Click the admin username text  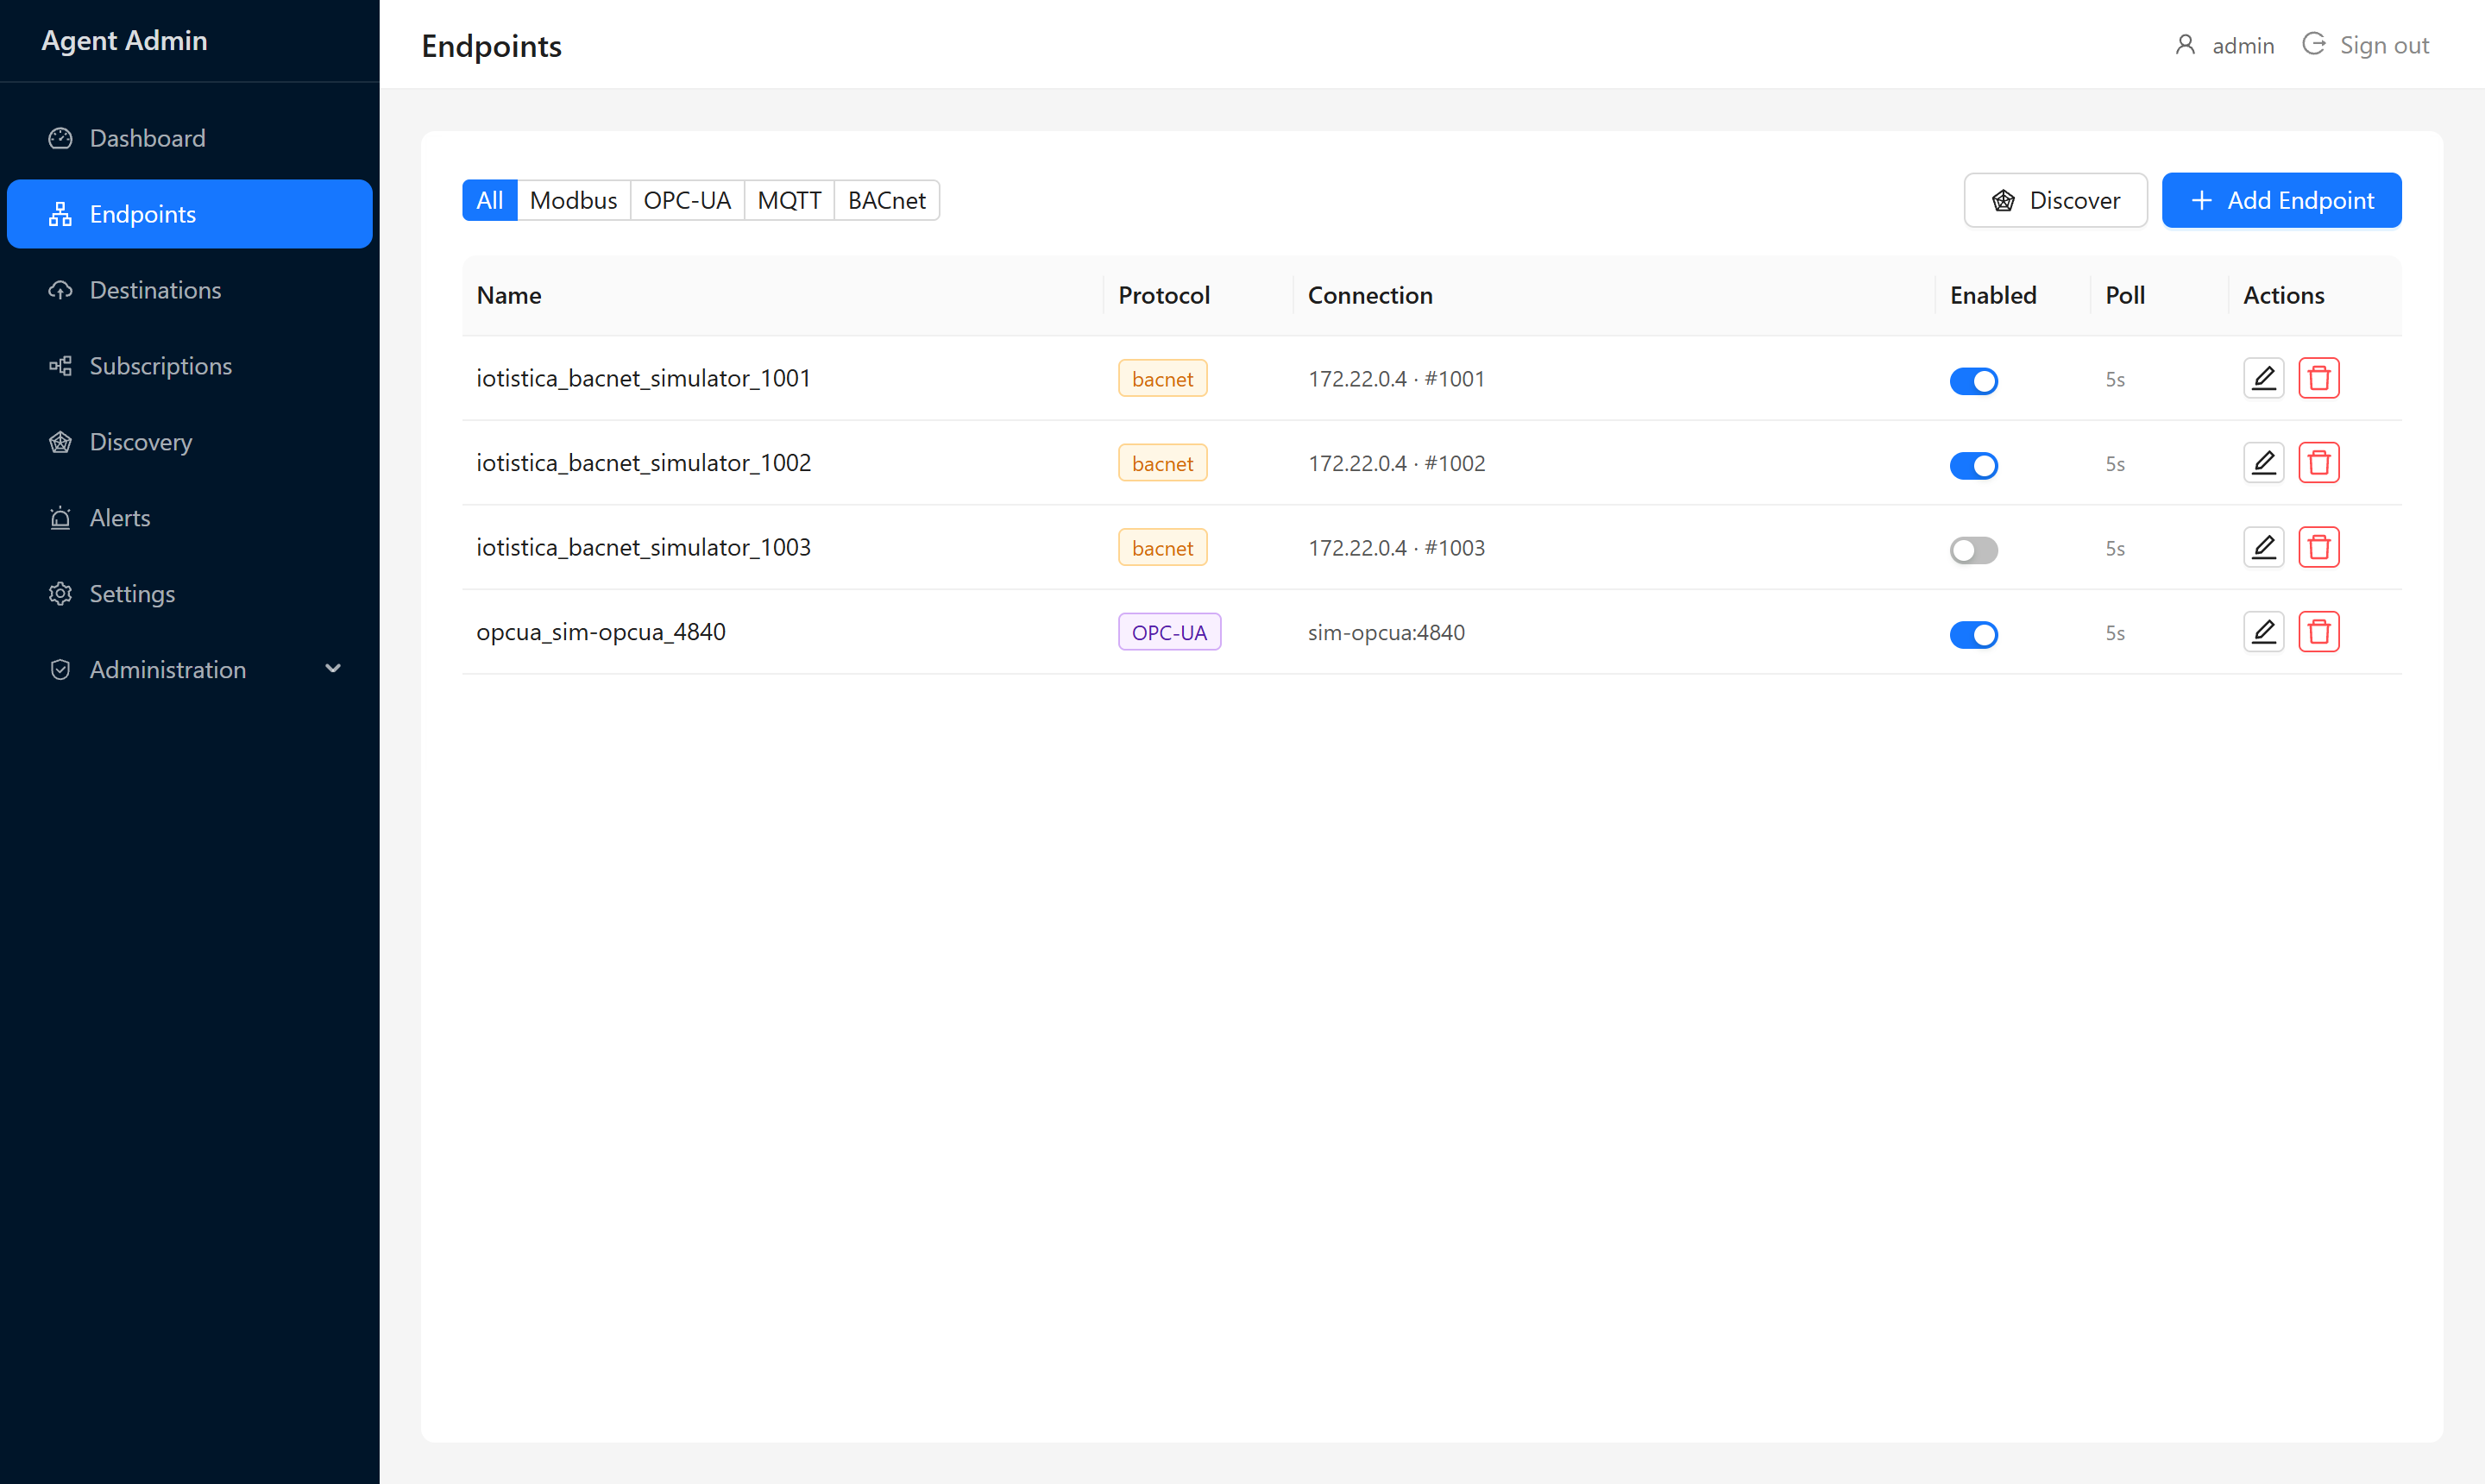pos(2243,45)
